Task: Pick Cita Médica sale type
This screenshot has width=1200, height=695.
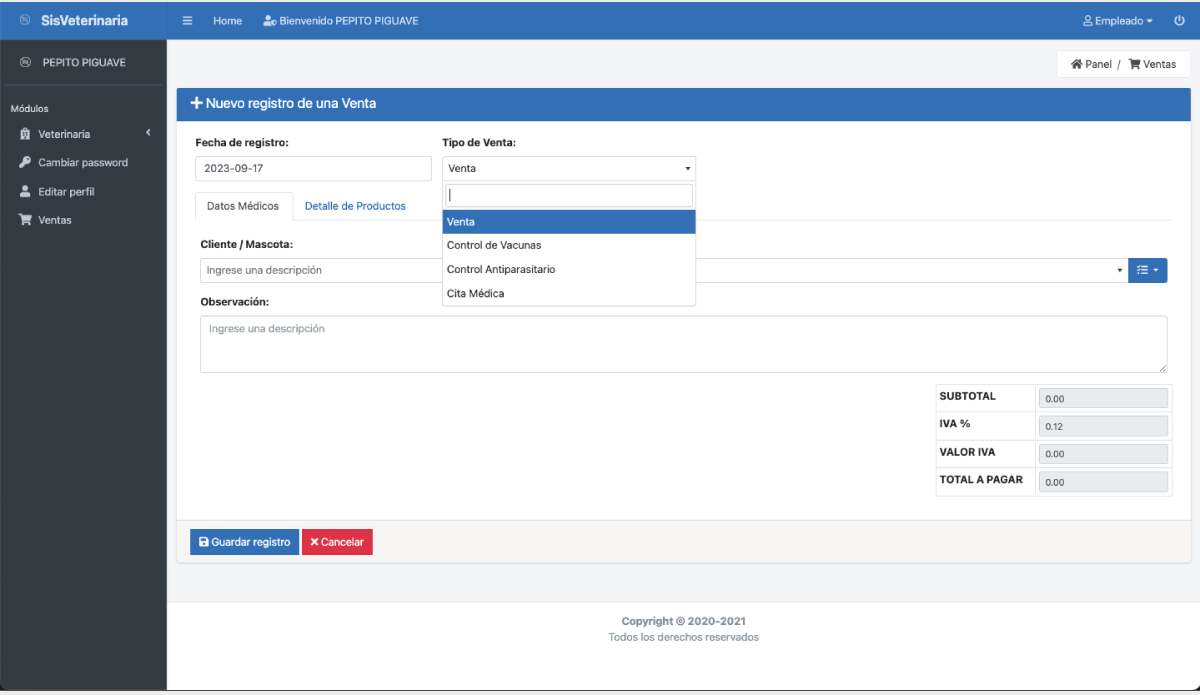Action: point(476,294)
